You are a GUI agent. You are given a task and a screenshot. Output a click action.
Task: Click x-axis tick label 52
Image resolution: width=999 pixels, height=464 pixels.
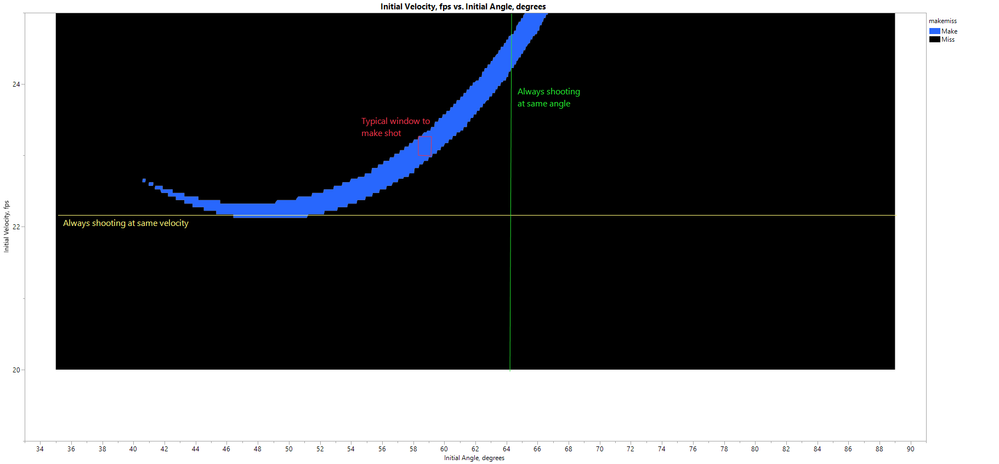coord(320,448)
